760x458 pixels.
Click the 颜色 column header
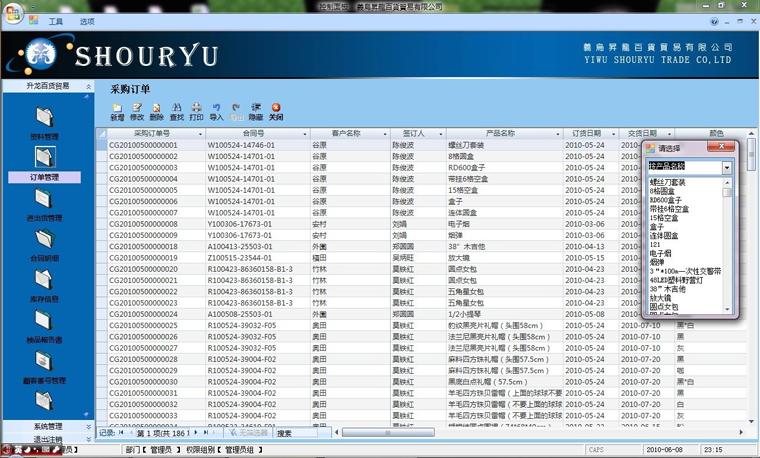[716, 133]
